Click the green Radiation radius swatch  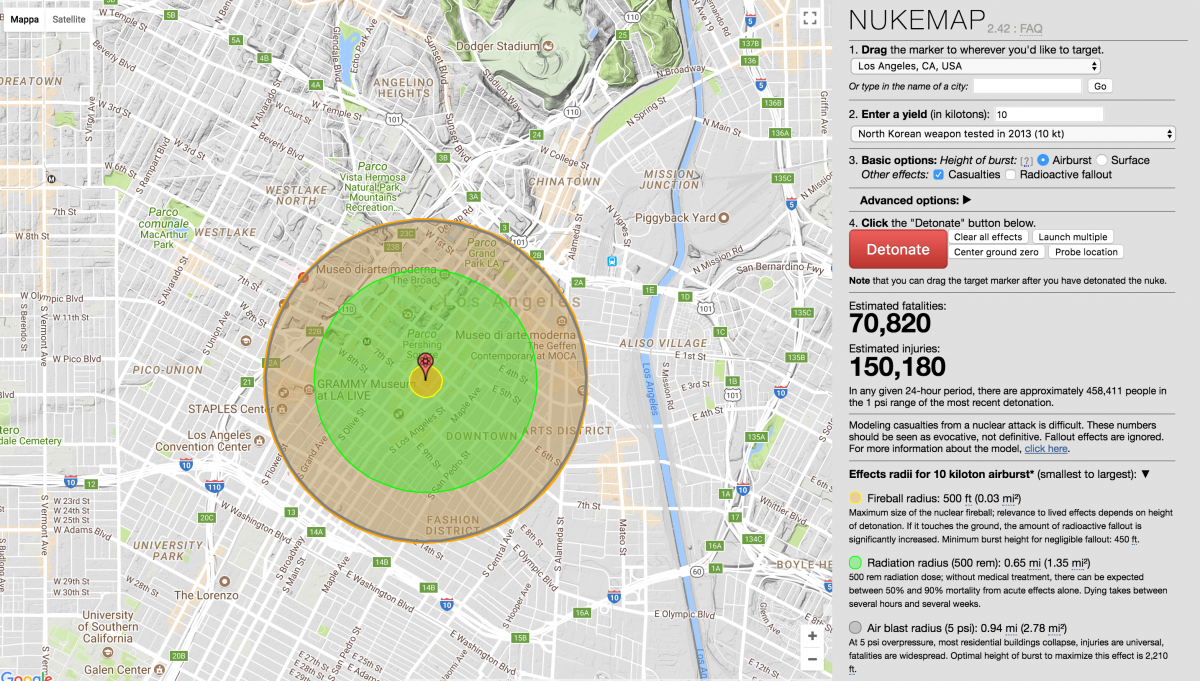[855, 563]
